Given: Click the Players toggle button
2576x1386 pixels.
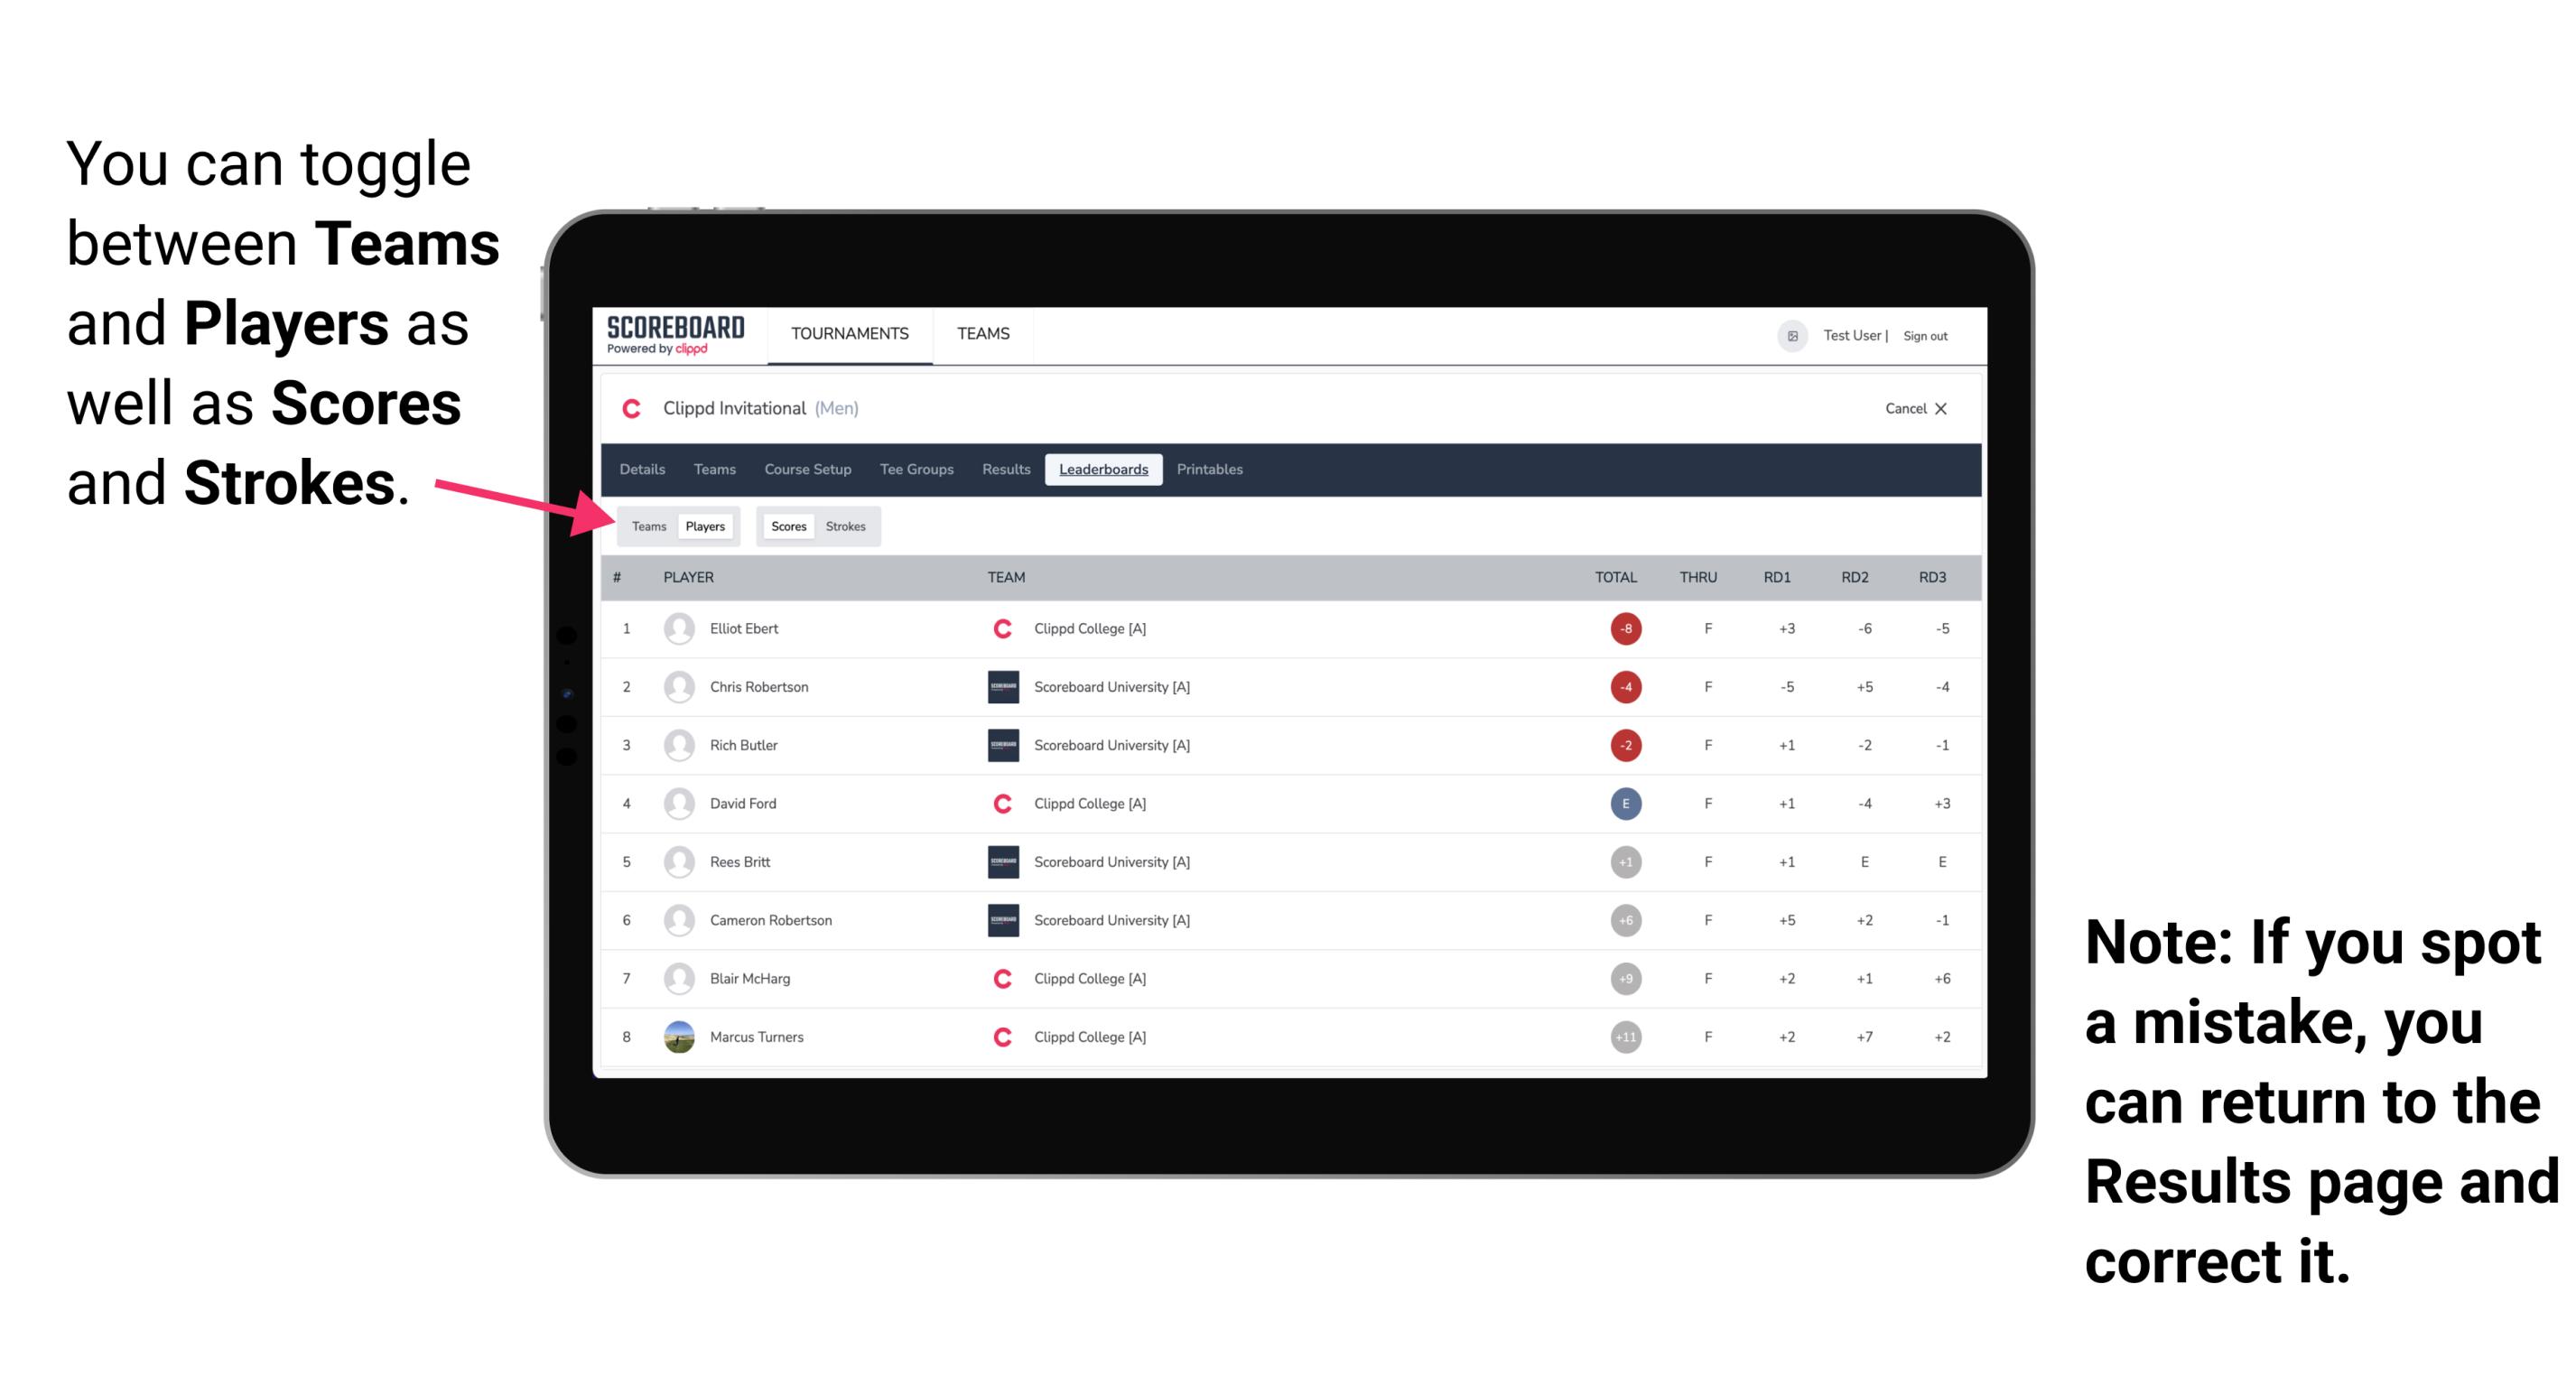Looking at the screenshot, I should 708,526.
